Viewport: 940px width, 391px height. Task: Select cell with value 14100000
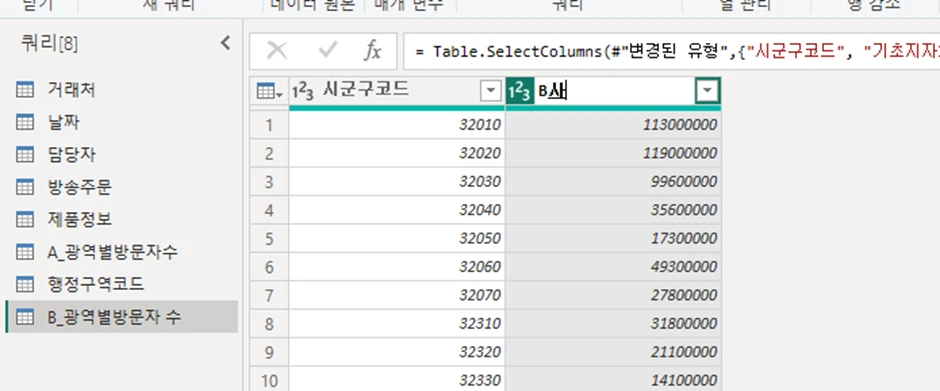[613, 380]
